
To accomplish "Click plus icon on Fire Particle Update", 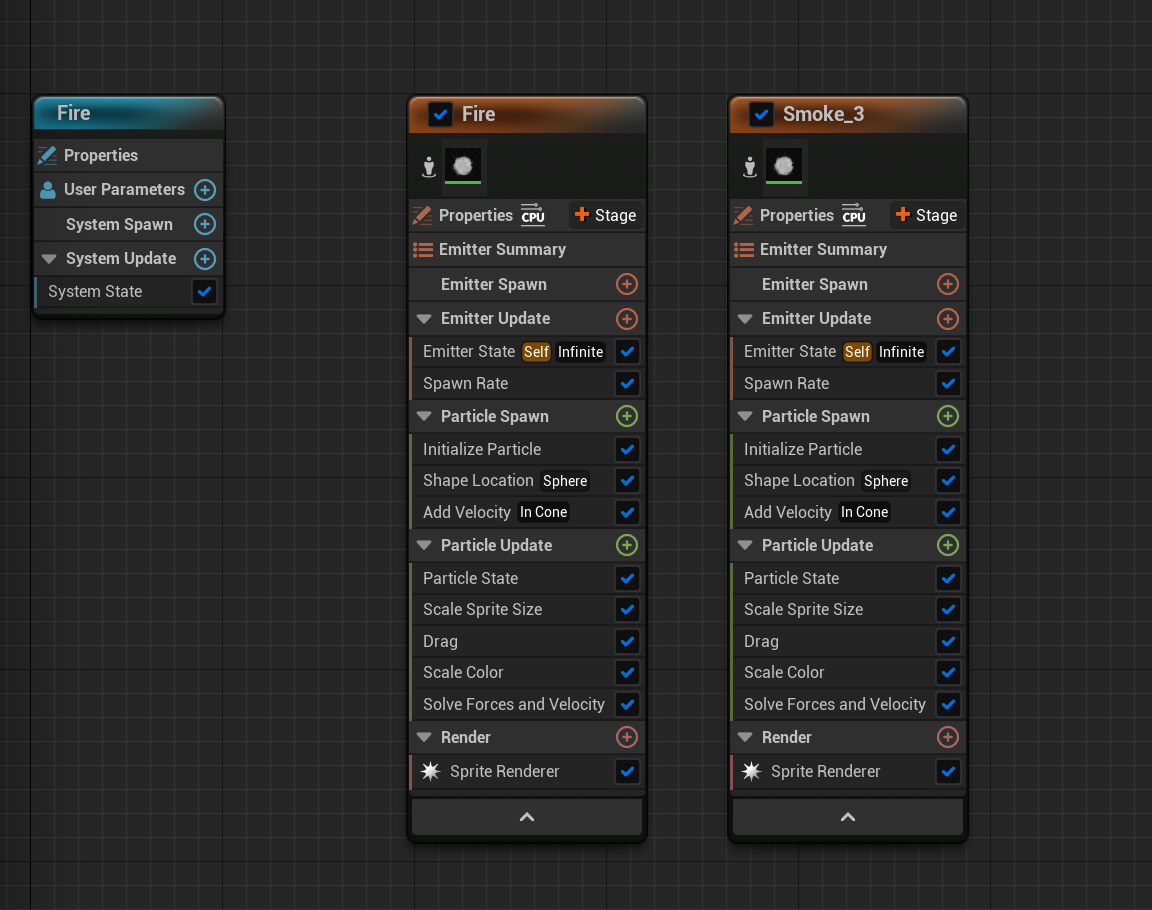I will pyautogui.click(x=627, y=545).
